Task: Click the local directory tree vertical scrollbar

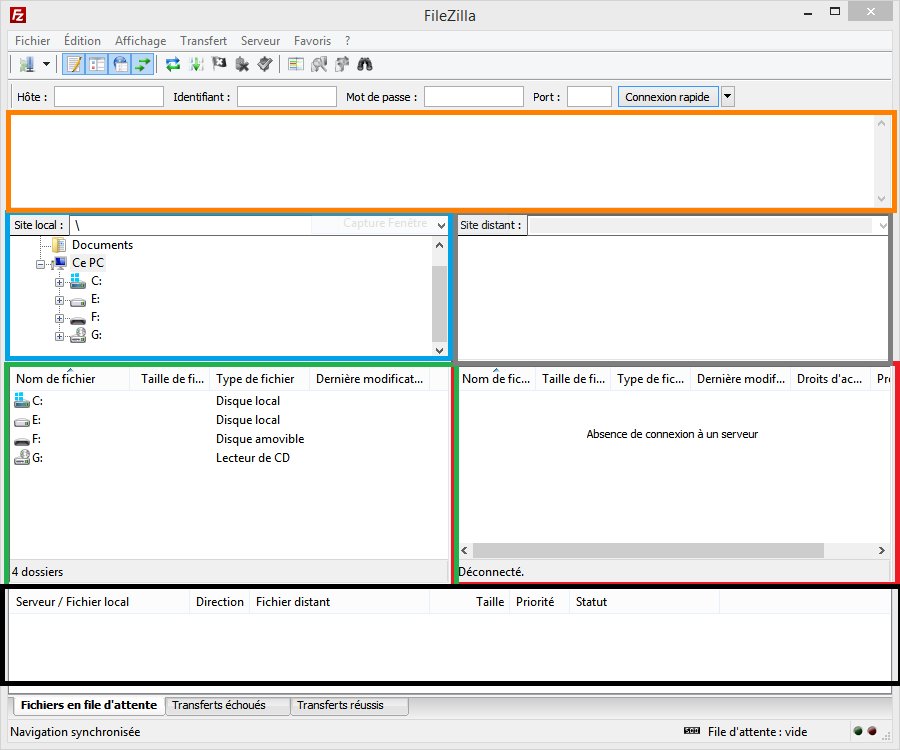Action: [x=439, y=303]
